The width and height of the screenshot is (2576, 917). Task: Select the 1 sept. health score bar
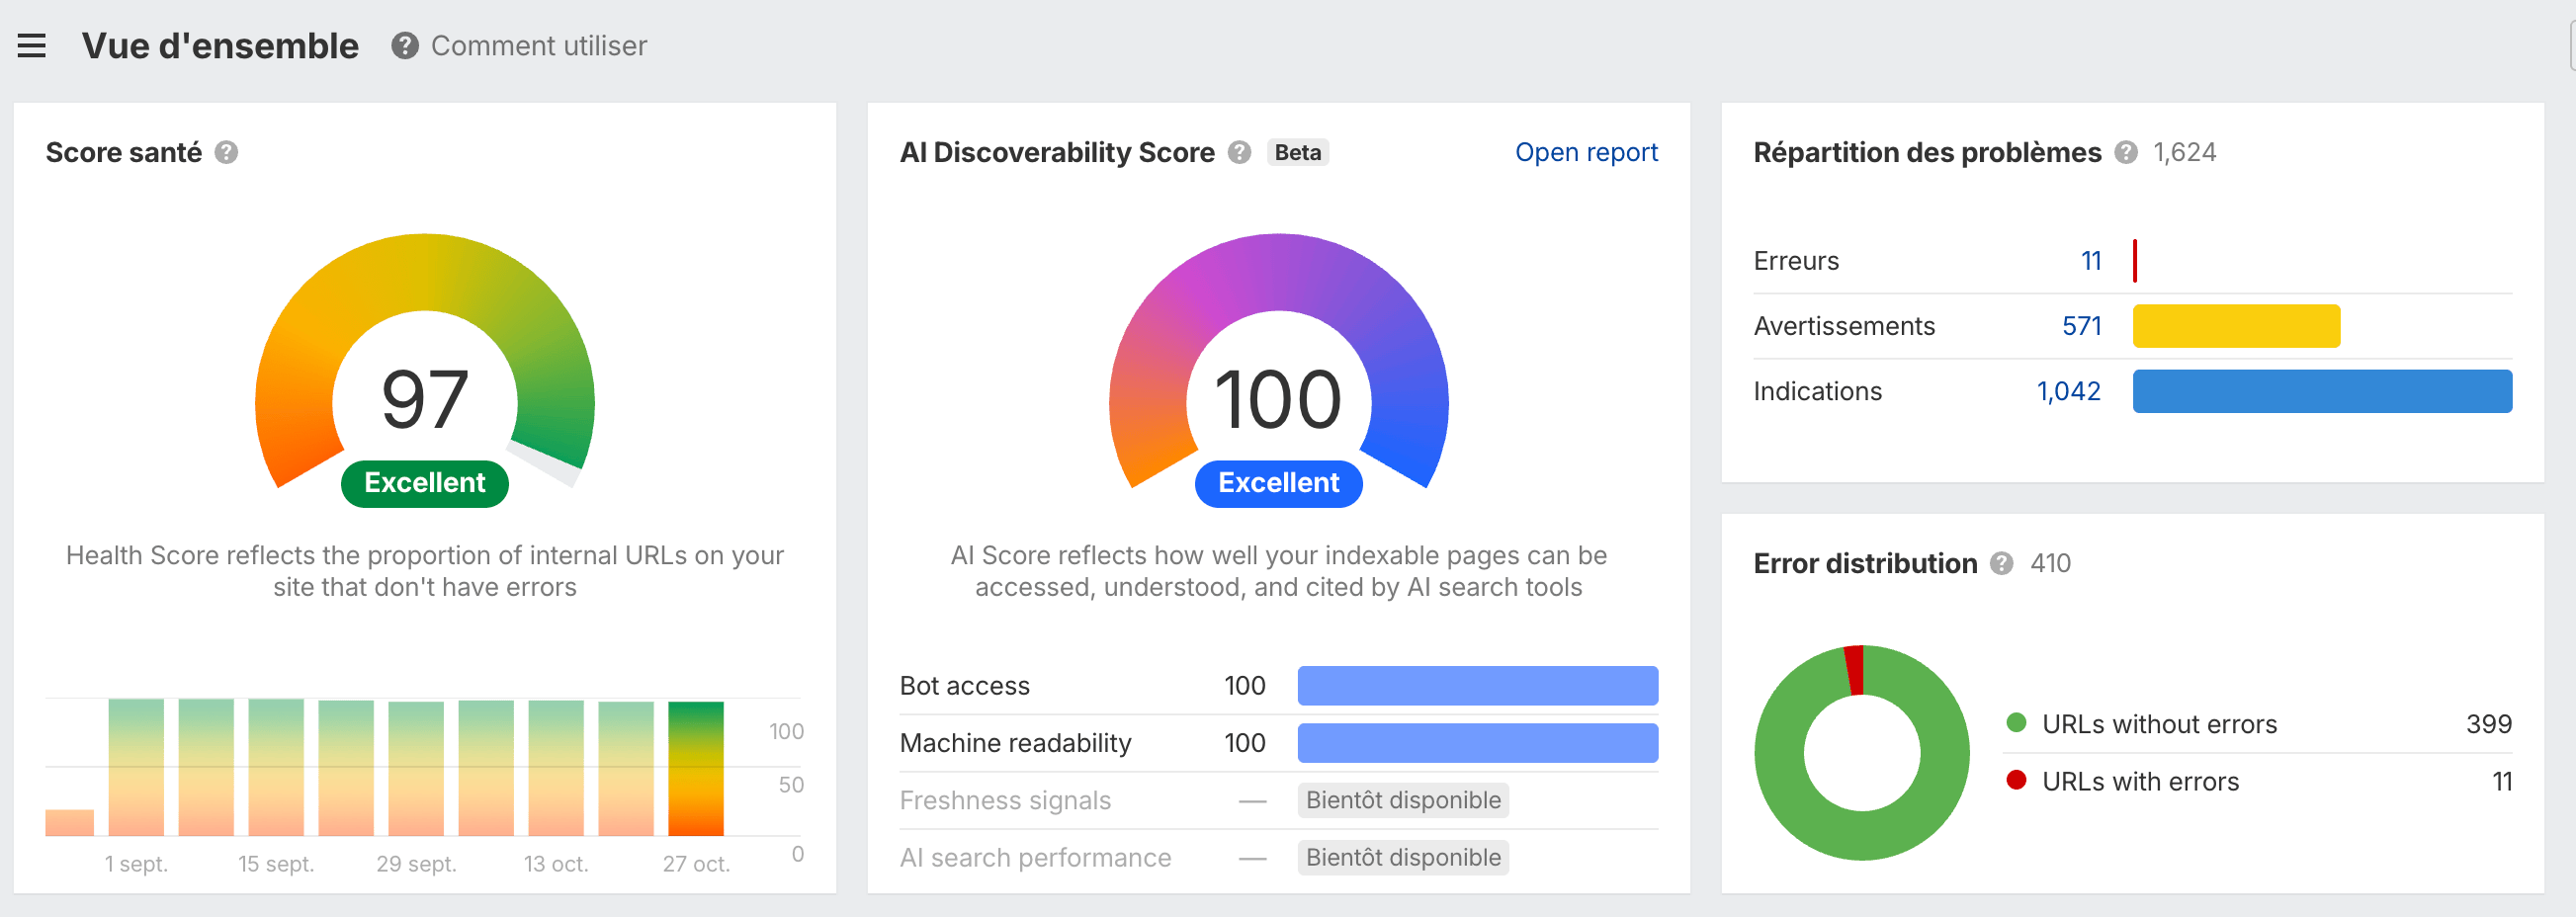[x=136, y=767]
